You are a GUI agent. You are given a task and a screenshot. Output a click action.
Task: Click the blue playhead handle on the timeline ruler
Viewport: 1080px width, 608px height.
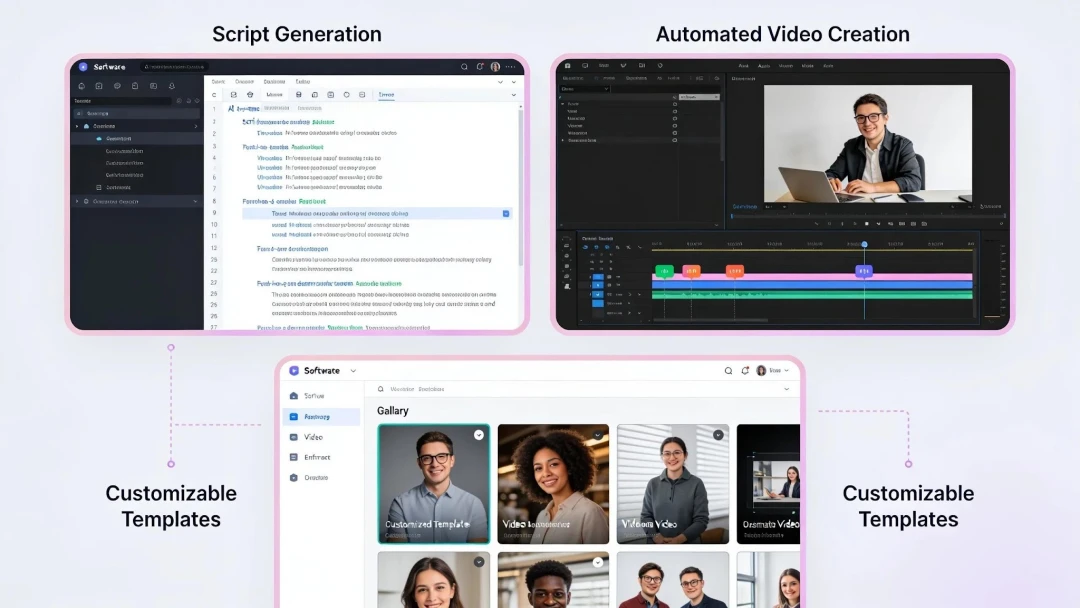(864, 244)
